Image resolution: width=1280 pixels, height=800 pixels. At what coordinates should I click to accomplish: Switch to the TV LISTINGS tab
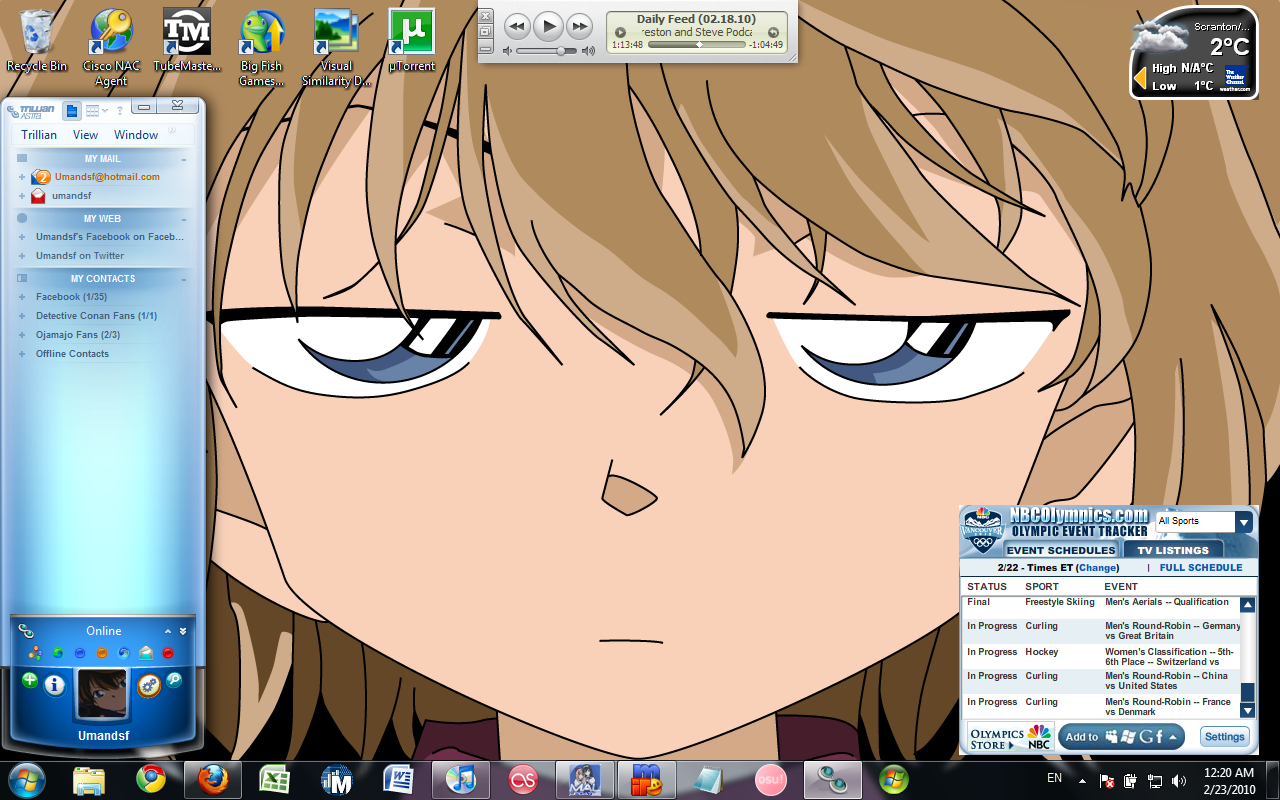click(x=1172, y=550)
